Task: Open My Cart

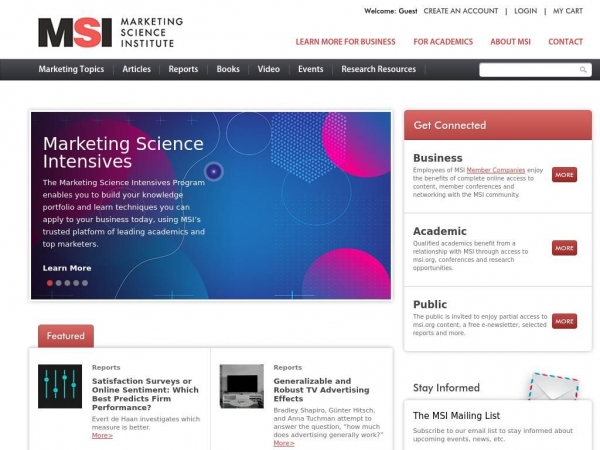Action: (x=567, y=11)
